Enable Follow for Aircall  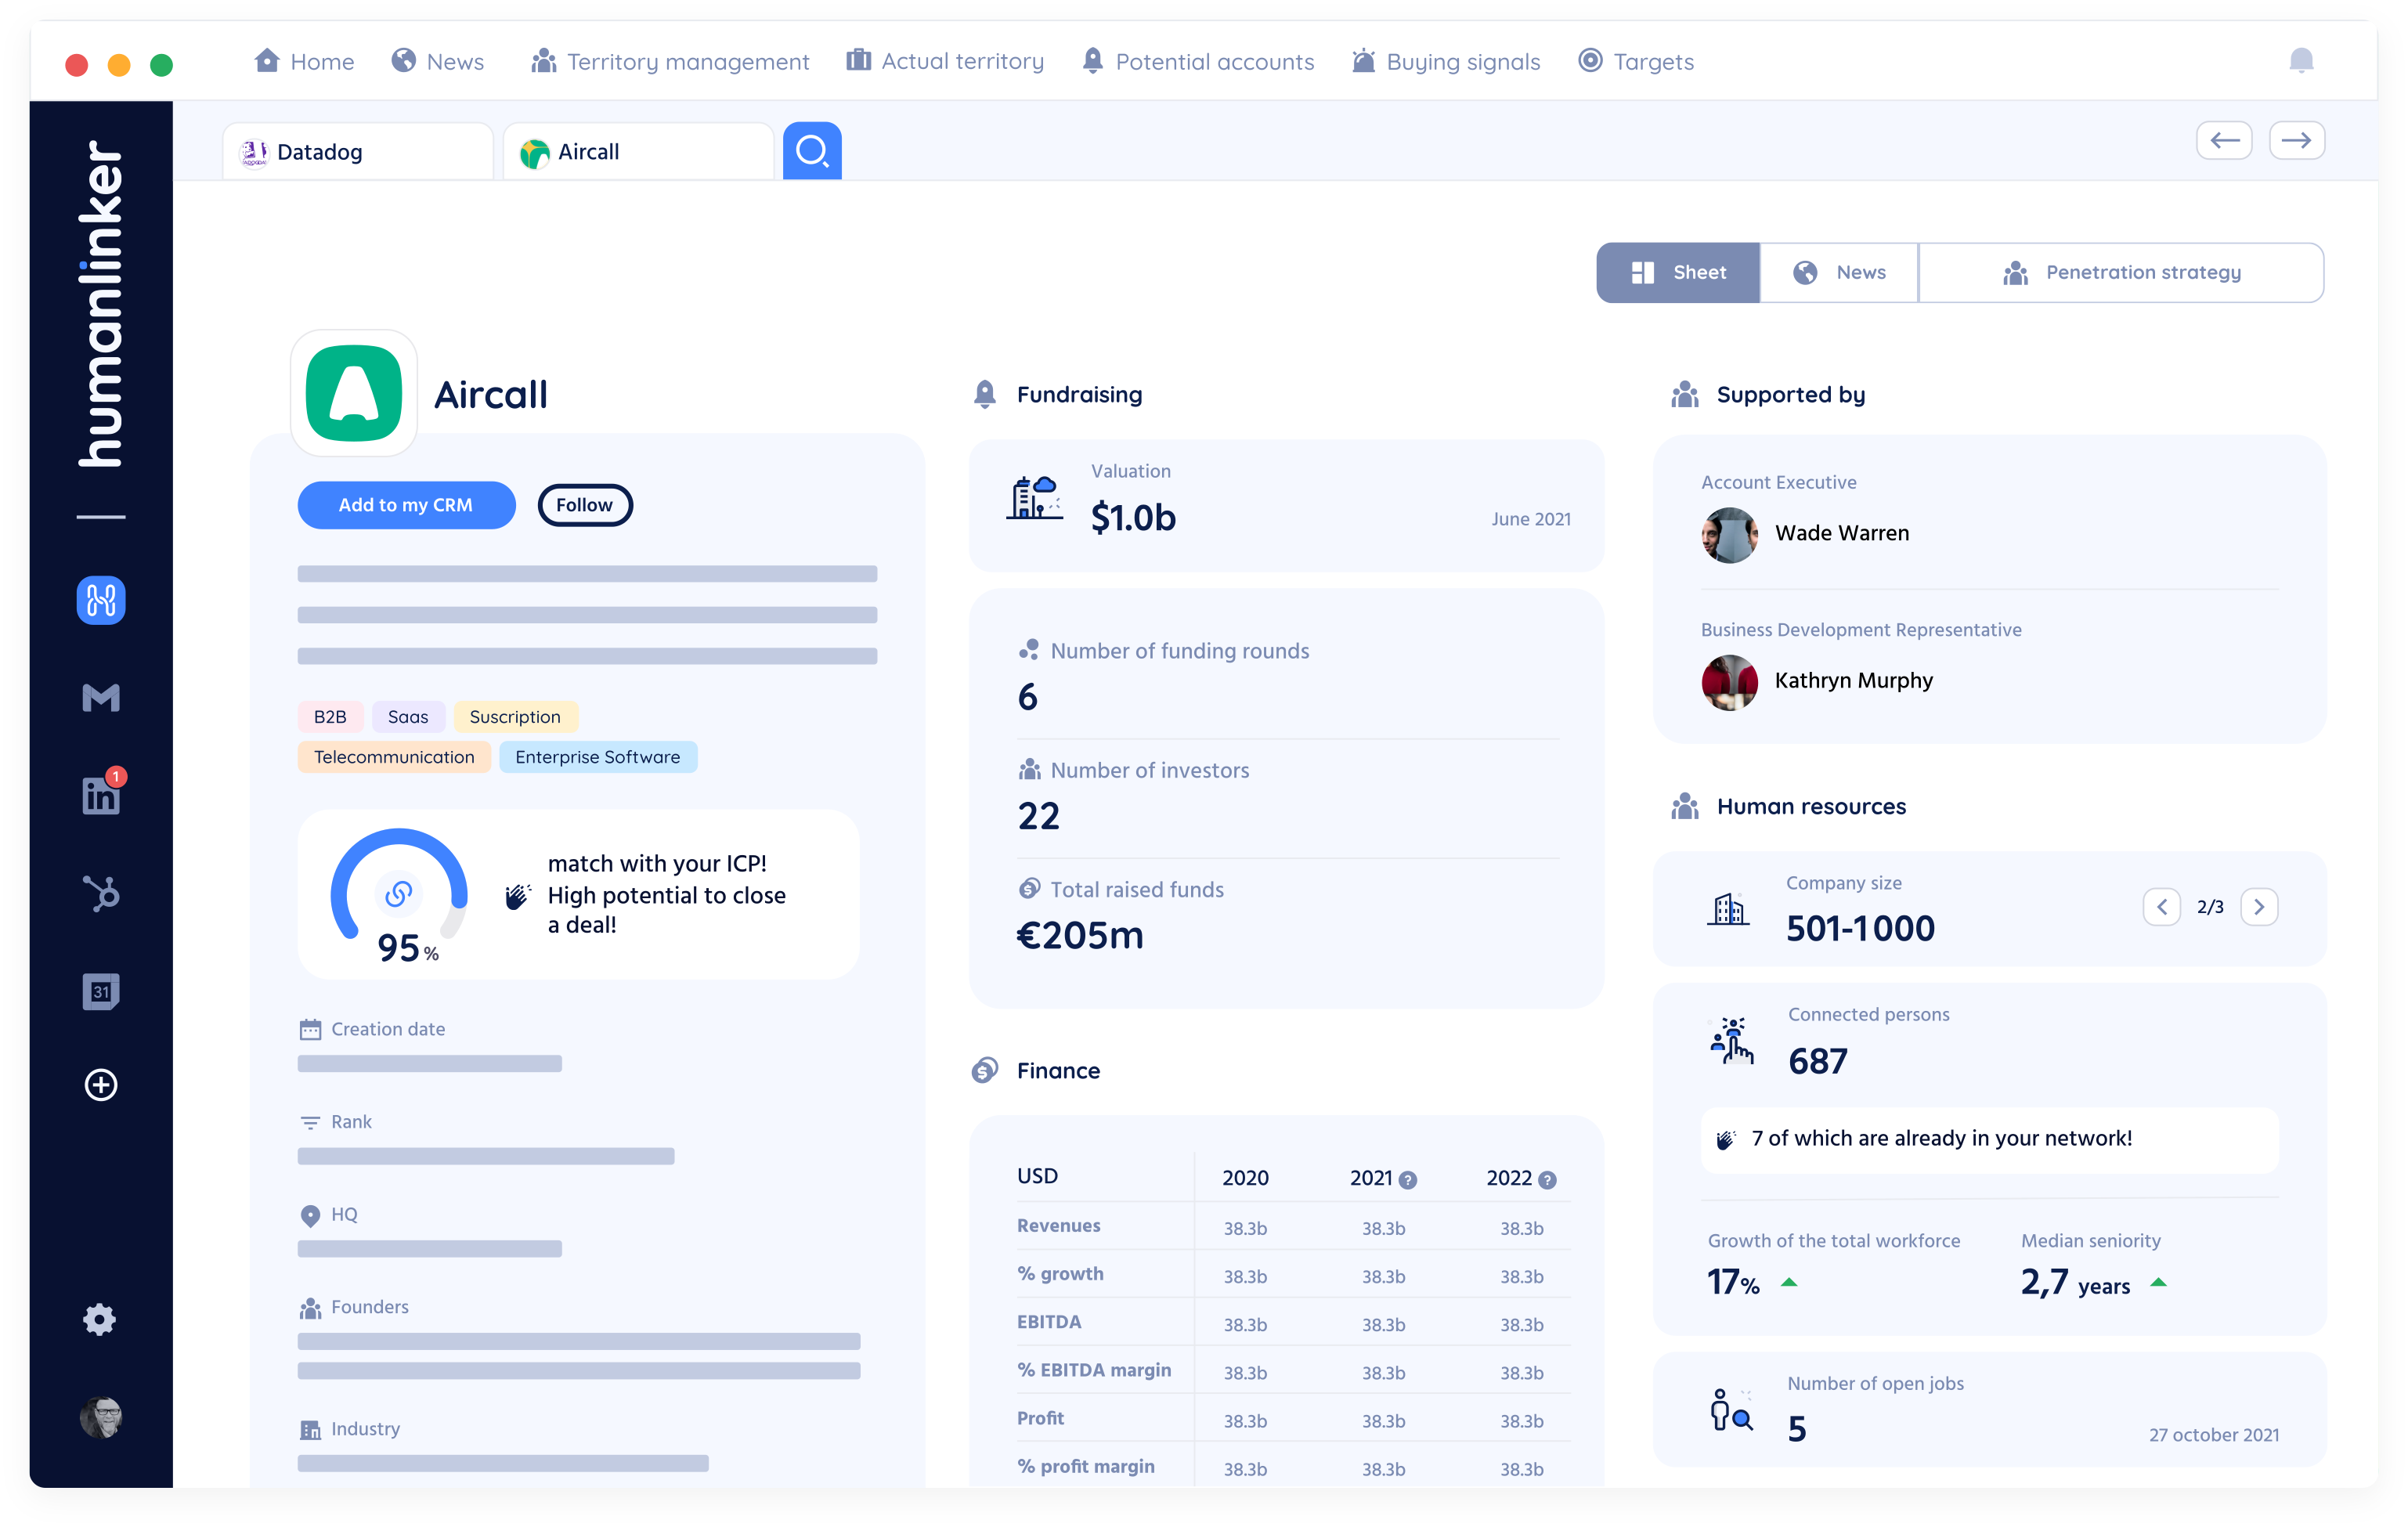[x=584, y=505]
